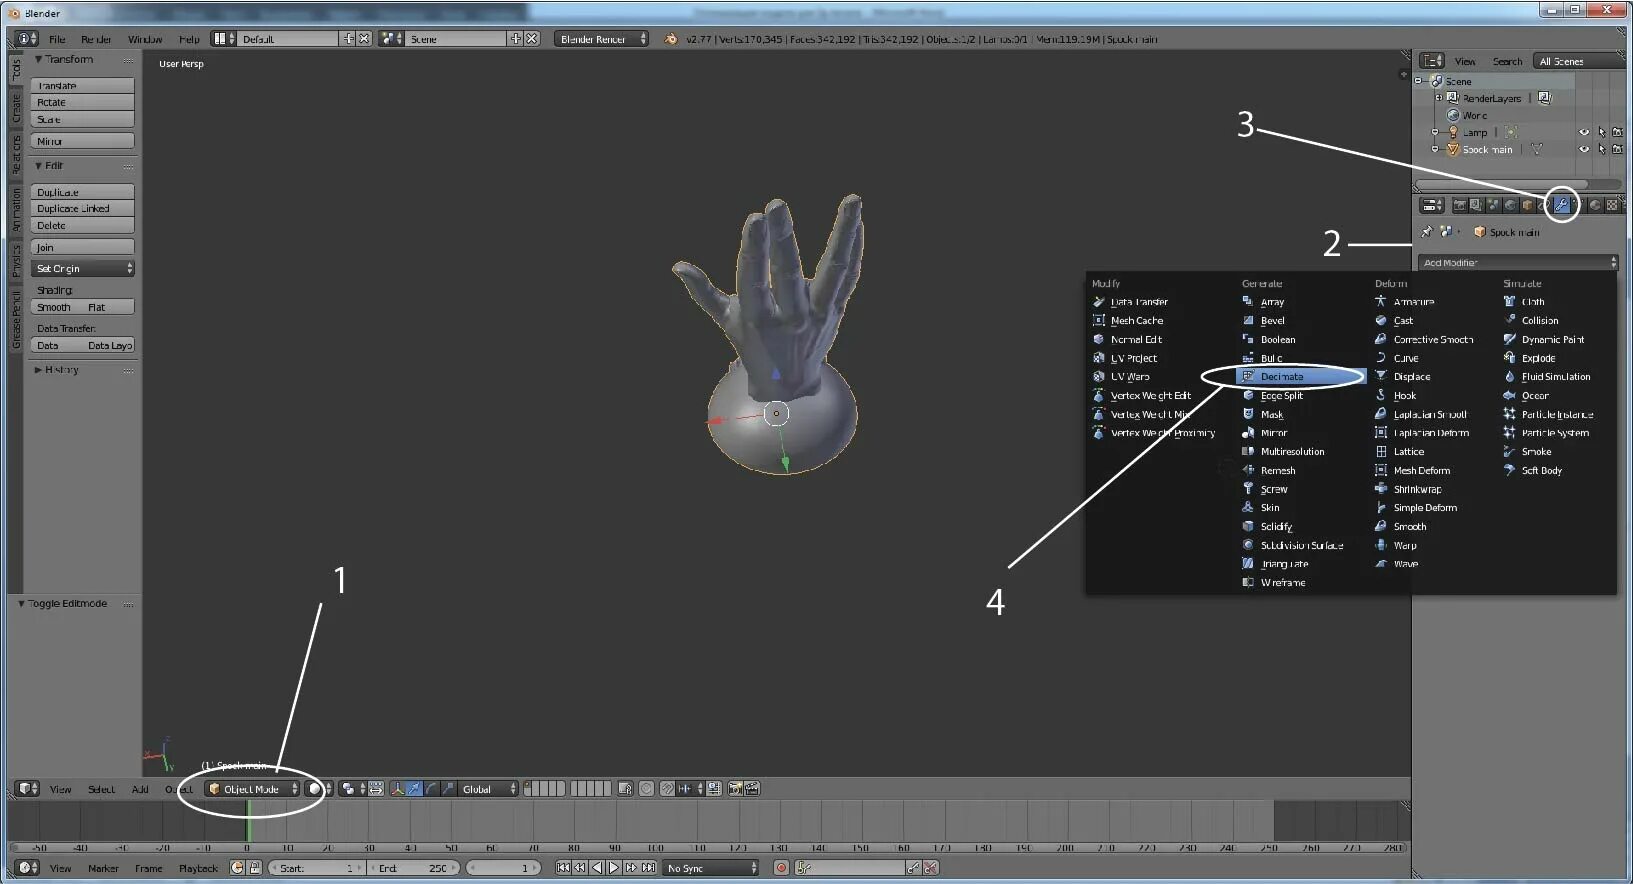Click the Mirror button in Transform panel
The image size is (1633, 884).
click(x=83, y=141)
